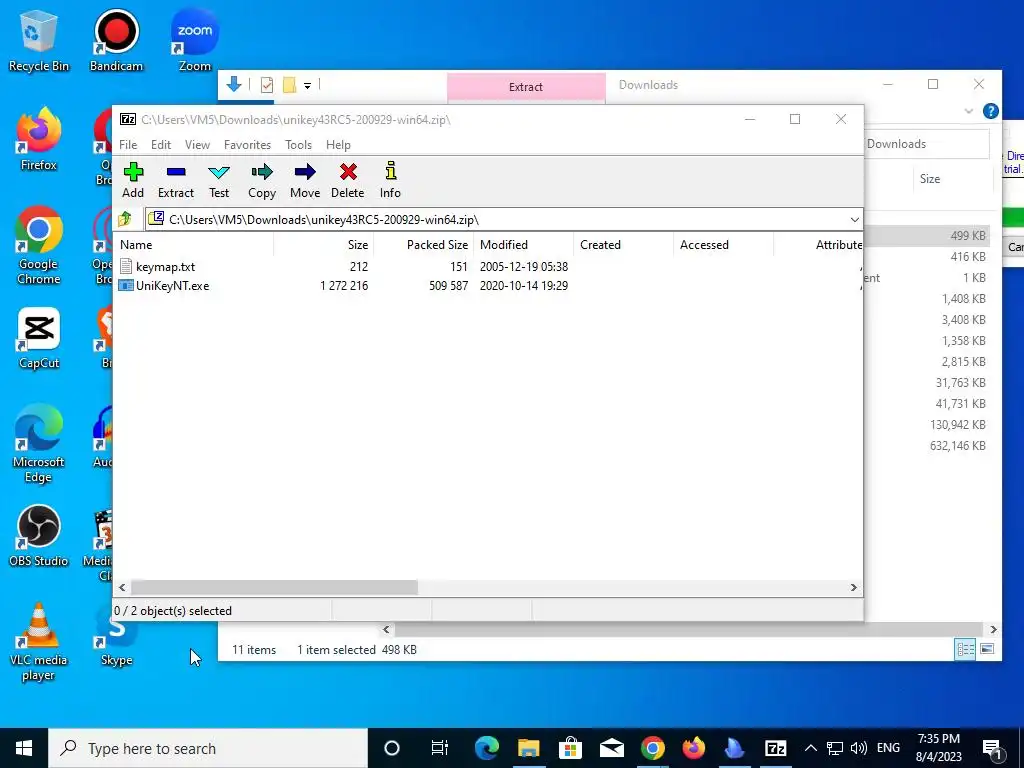Sort by Name column header
Image resolution: width=1024 pixels, height=768 pixels.
pos(195,245)
